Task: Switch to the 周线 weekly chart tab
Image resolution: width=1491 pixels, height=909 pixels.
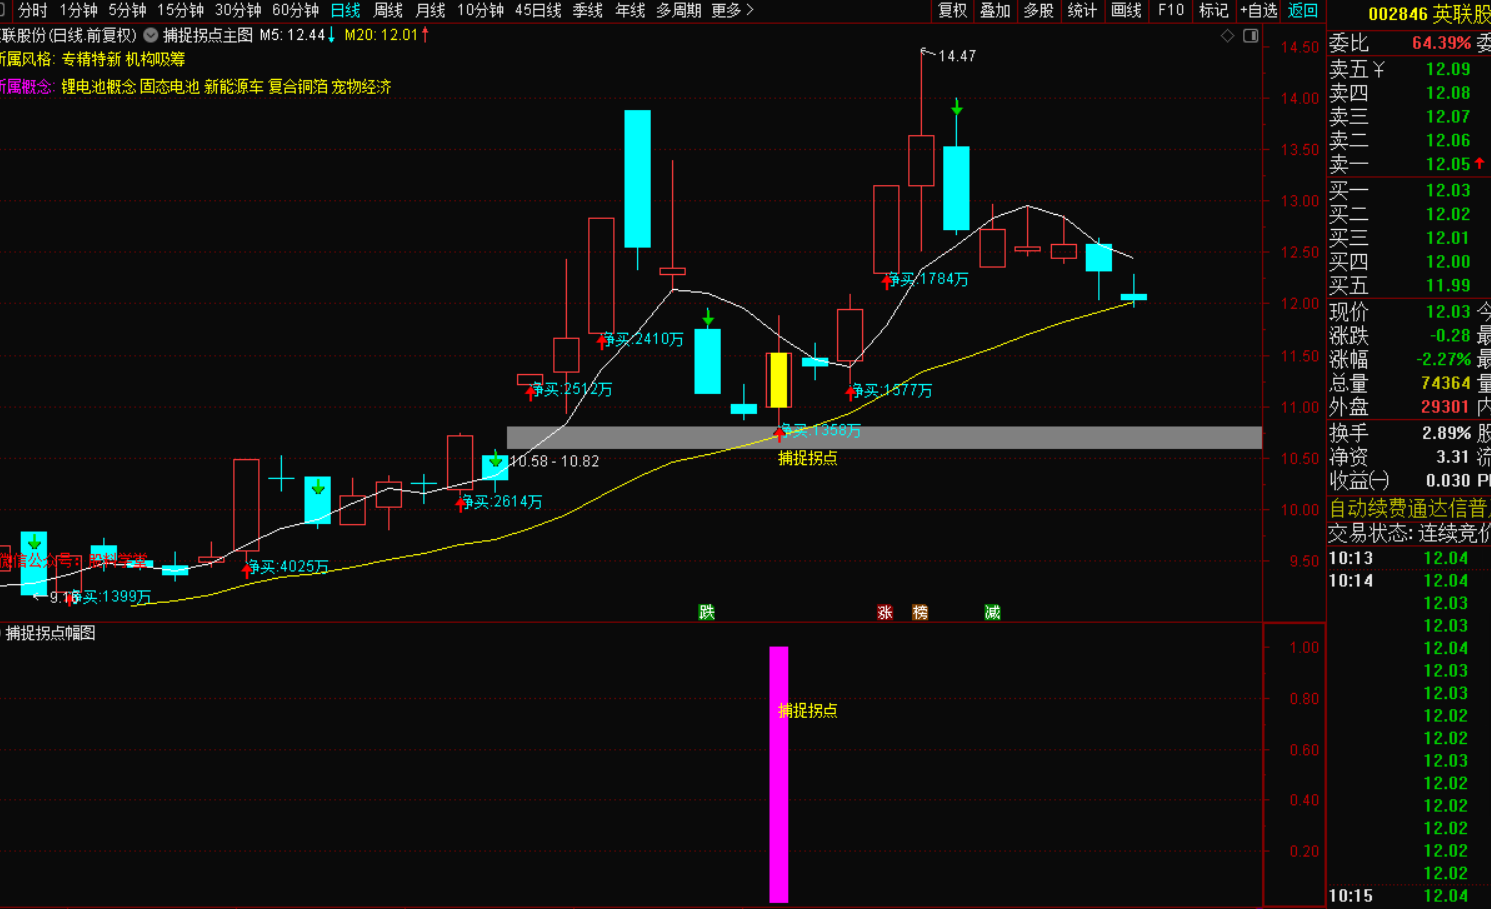Action: 387,11
